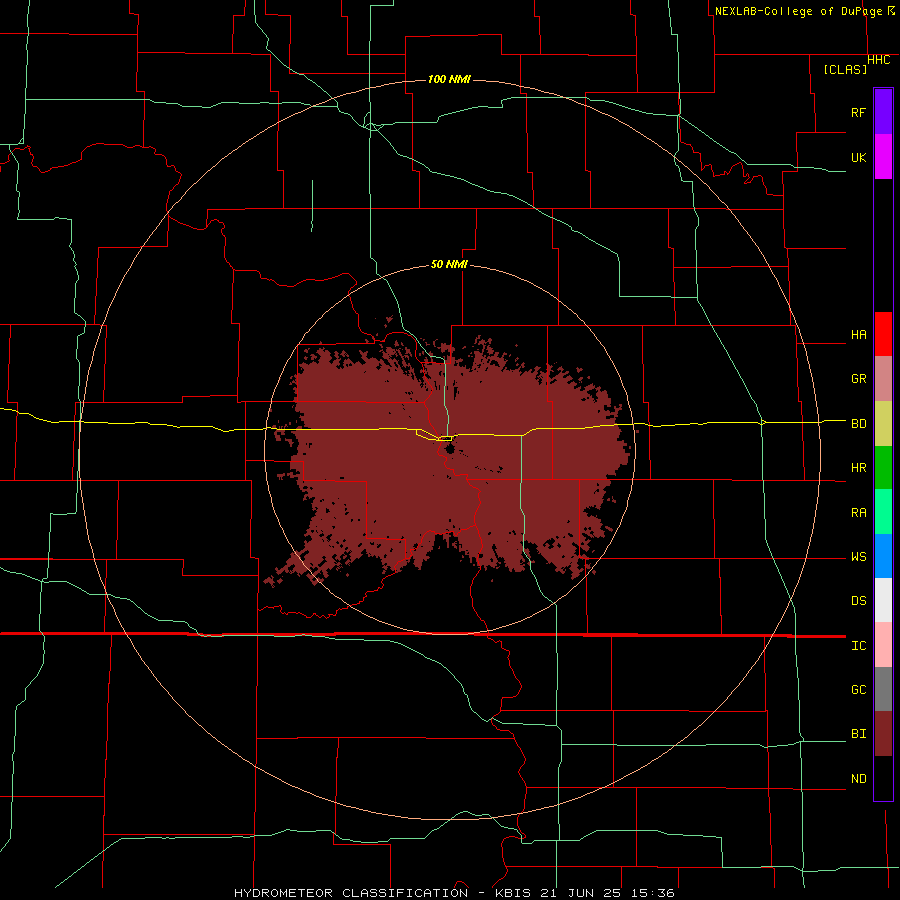
Task: Click the BD legend label
Action: click(858, 424)
